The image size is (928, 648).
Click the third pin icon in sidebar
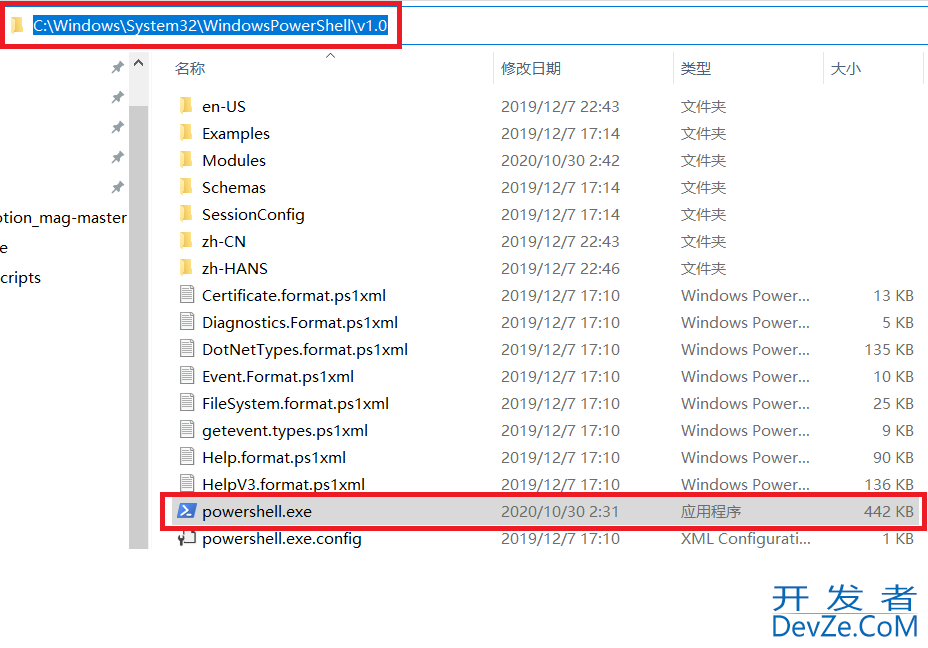click(118, 127)
